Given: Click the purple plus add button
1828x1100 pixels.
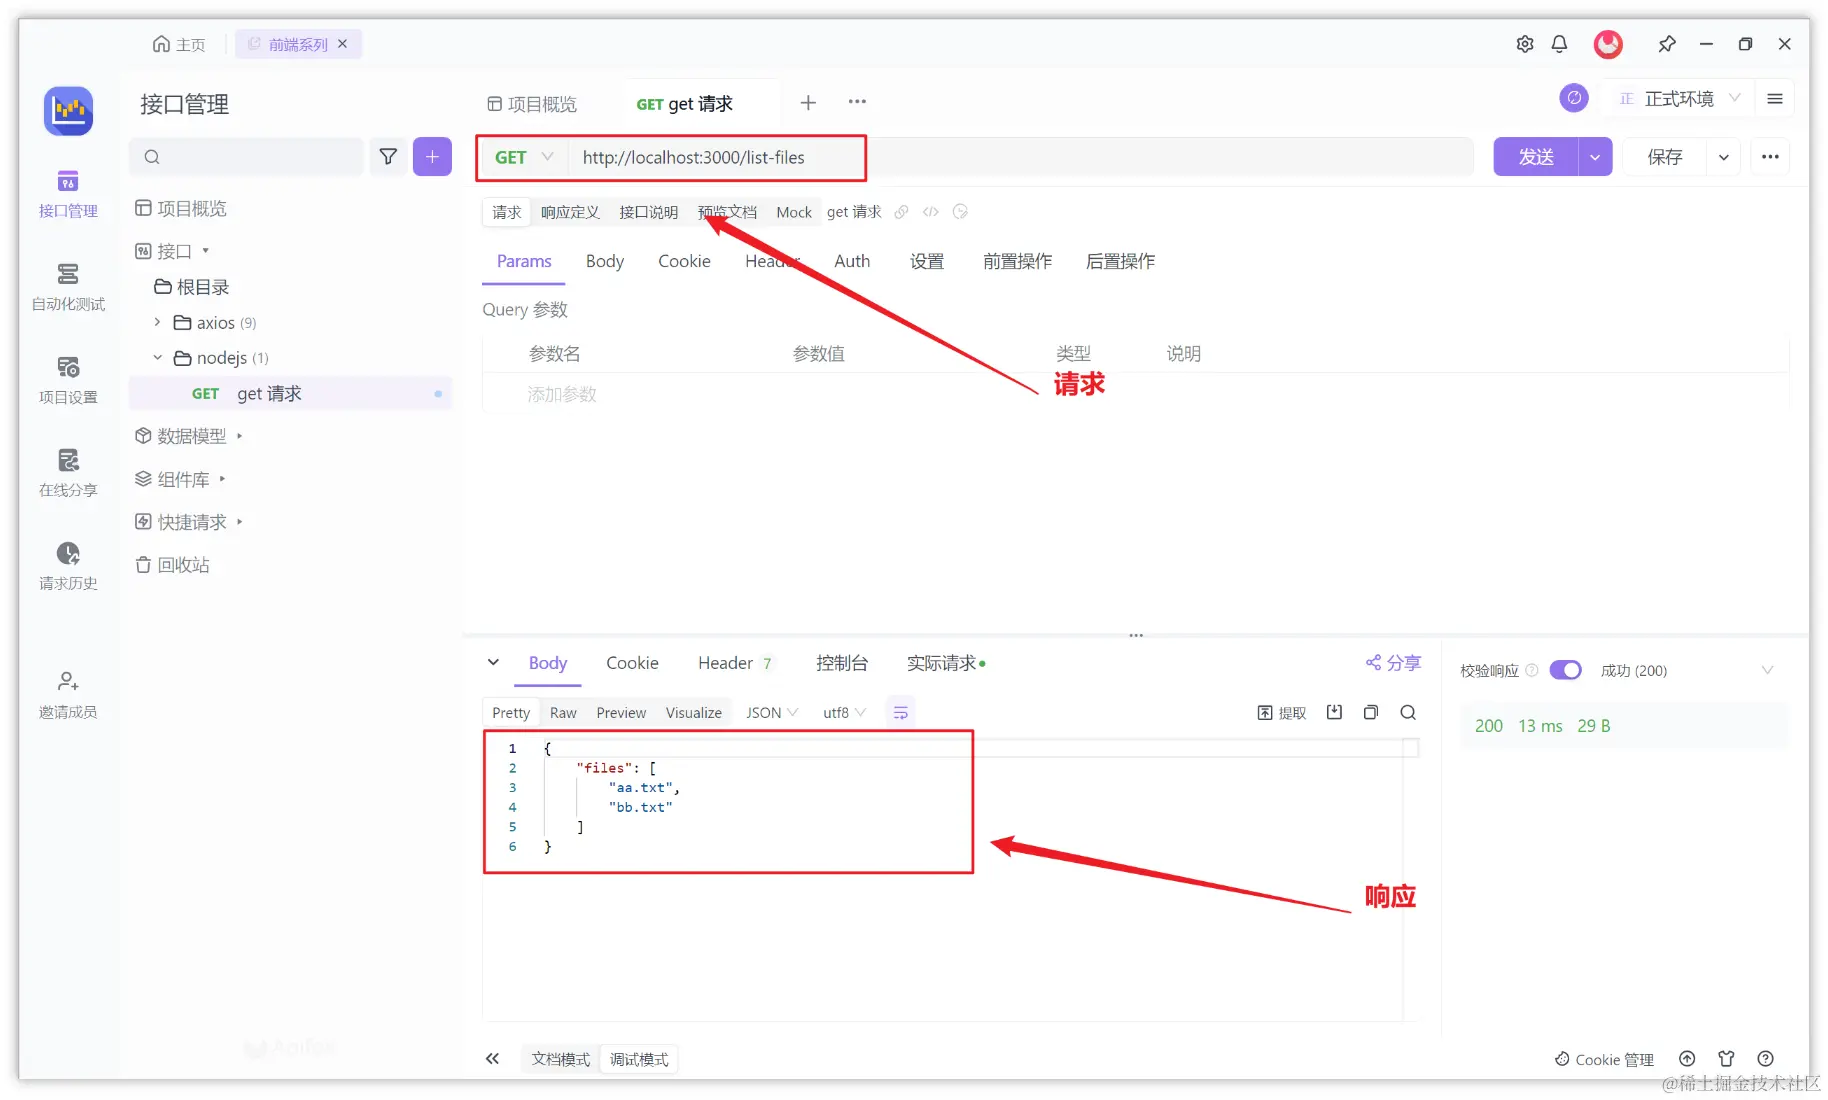Looking at the screenshot, I should pyautogui.click(x=432, y=157).
